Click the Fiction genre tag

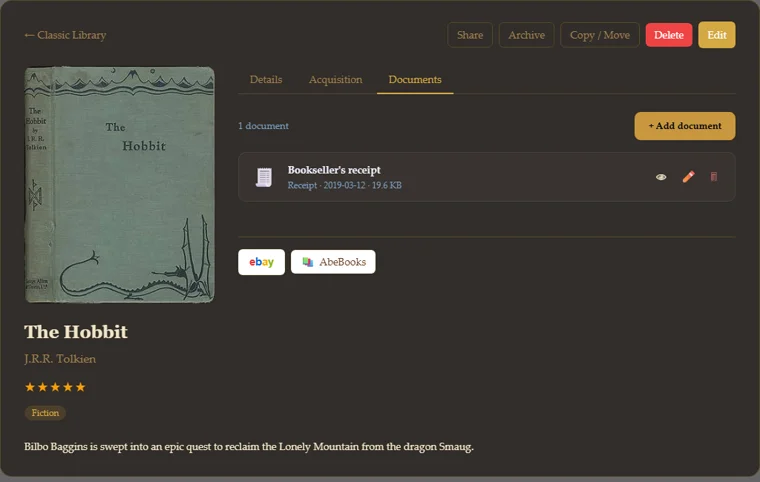45,413
